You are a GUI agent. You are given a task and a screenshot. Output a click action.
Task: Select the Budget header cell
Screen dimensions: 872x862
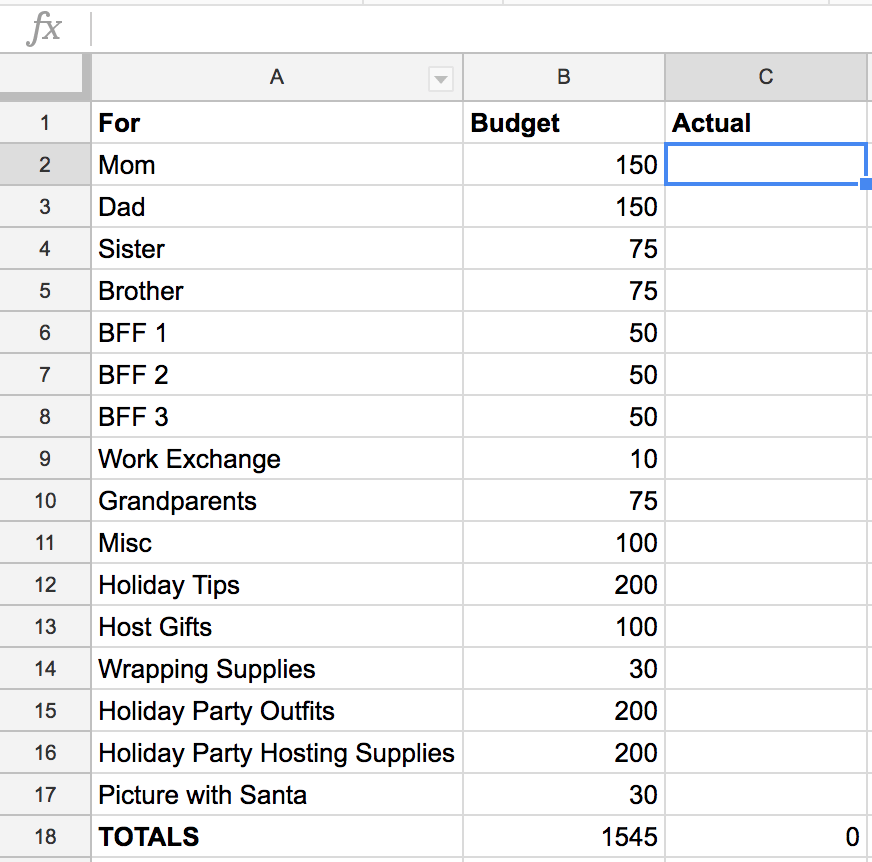tap(564, 122)
